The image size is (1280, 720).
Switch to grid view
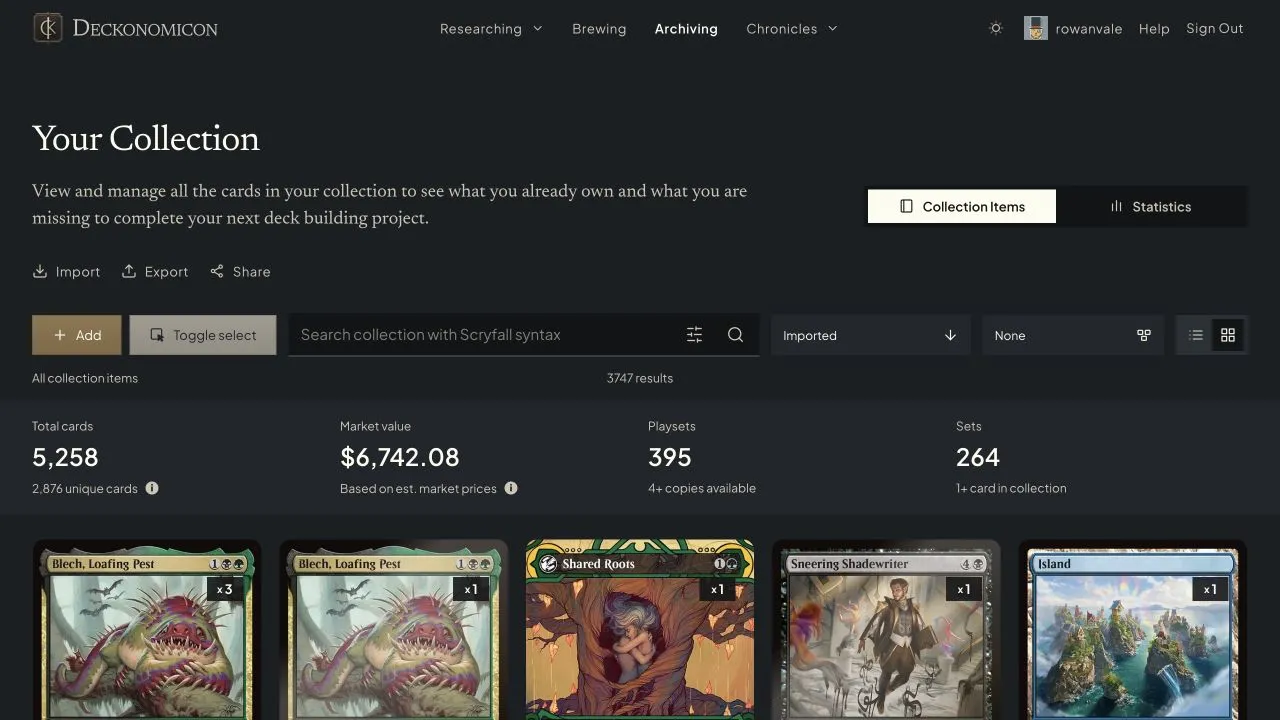point(1228,335)
